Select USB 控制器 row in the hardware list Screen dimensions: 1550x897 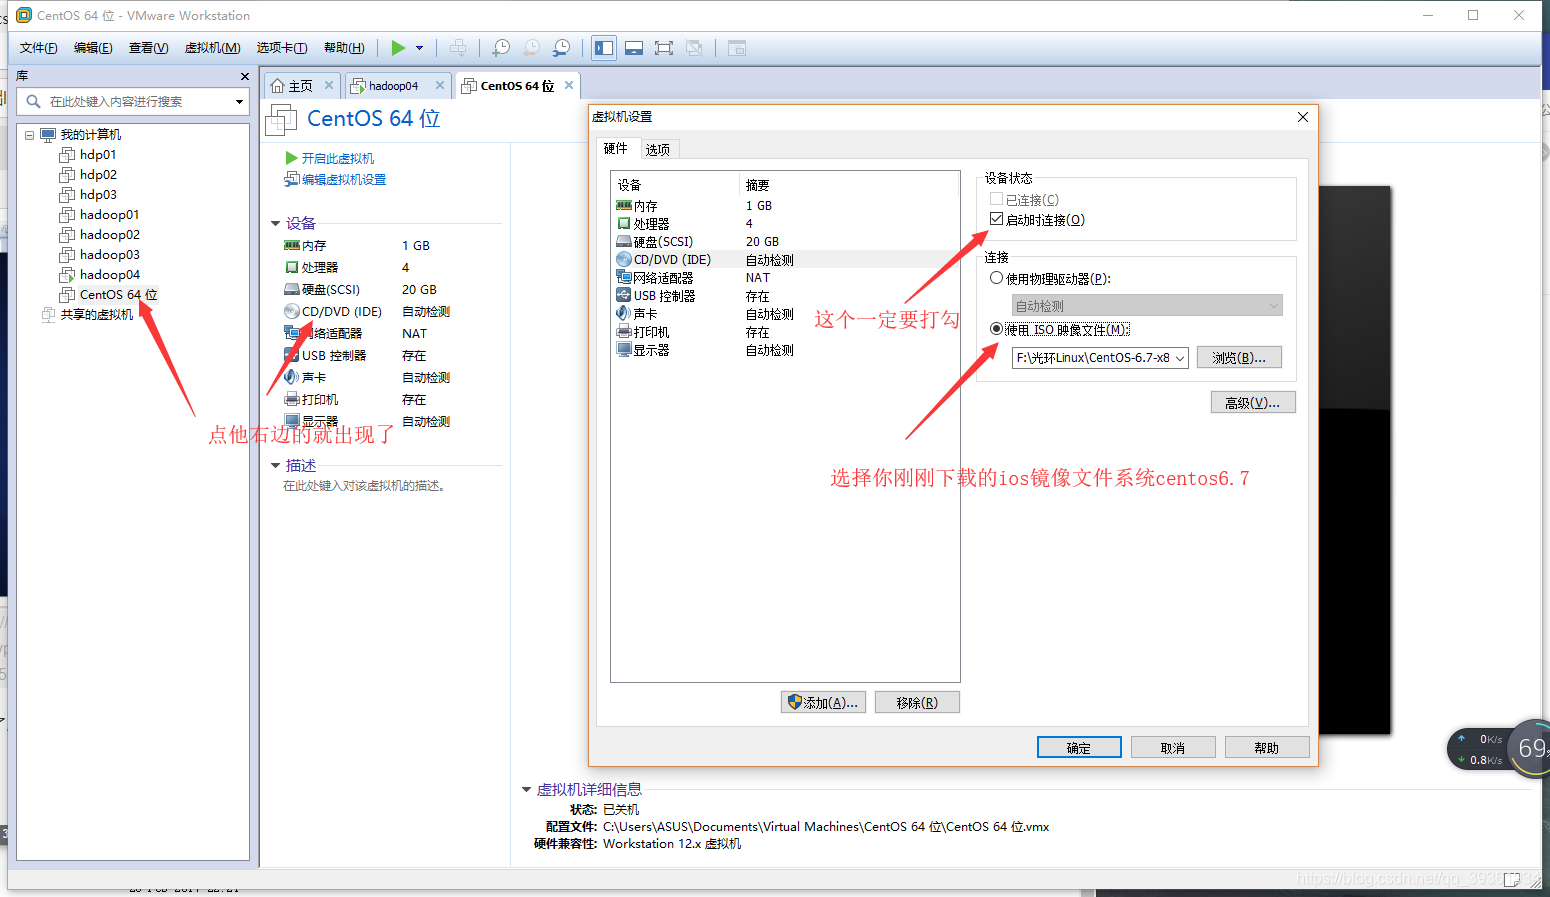point(785,296)
